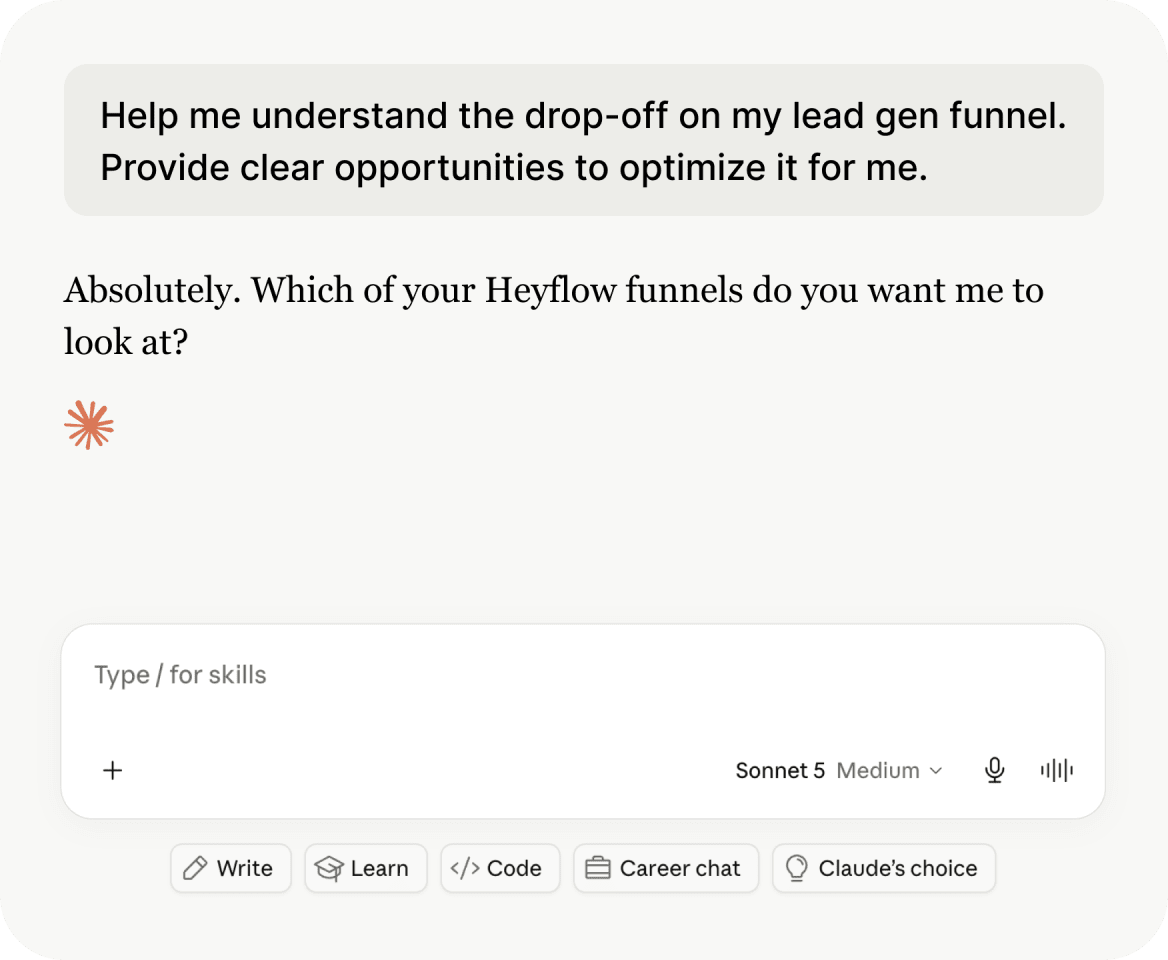This screenshot has width=1168, height=960.
Task: Click Claude's reply mentioning Heyflow funnels
Action: click(553, 316)
